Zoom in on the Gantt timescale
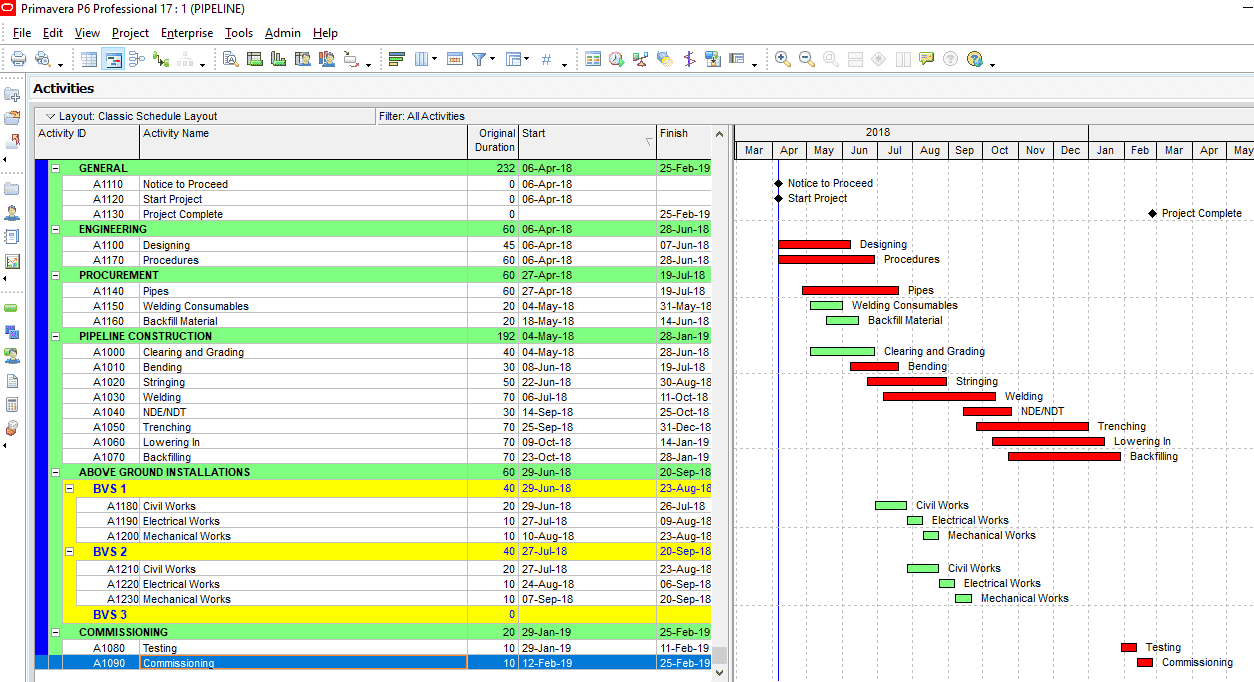The width and height of the screenshot is (1254, 682). [x=782, y=59]
